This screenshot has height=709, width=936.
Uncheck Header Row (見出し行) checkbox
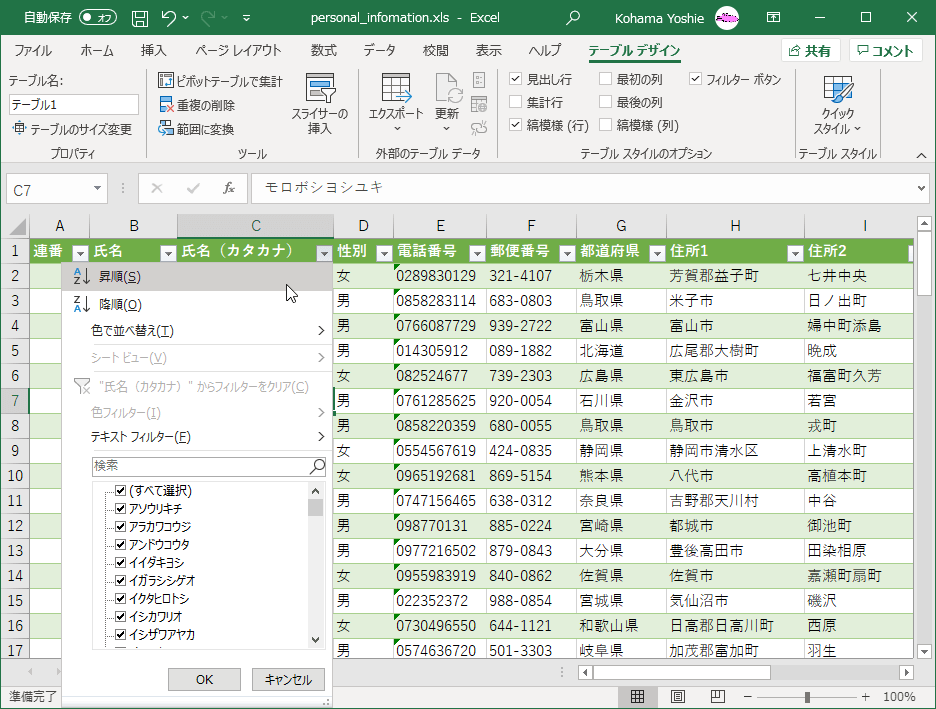pyautogui.click(x=516, y=79)
